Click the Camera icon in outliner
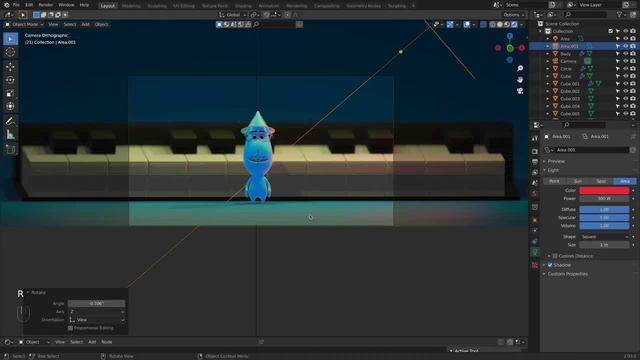The height and width of the screenshot is (360, 640). point(556,61)
